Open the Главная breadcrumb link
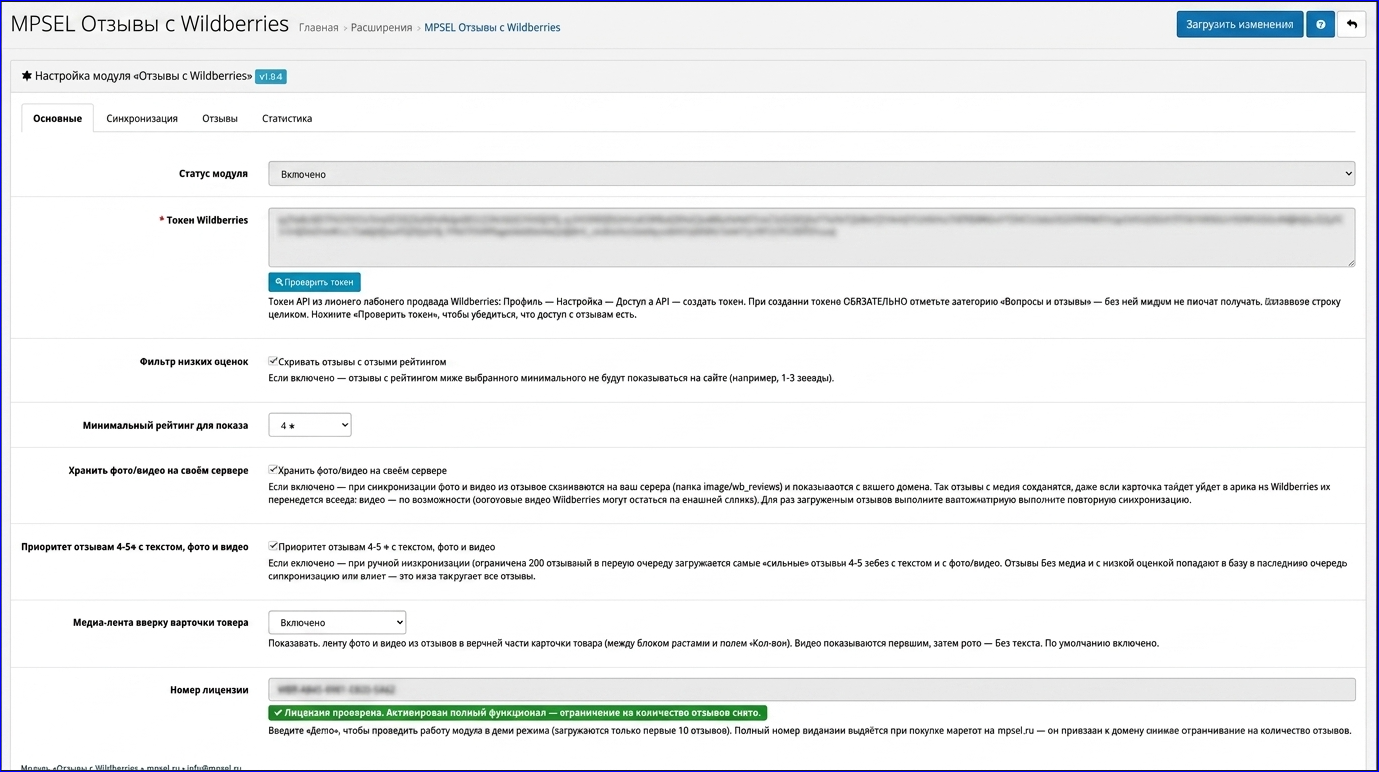Image resolution: width=1379 pixels, height=772 pixels. [x=318, y=28]
